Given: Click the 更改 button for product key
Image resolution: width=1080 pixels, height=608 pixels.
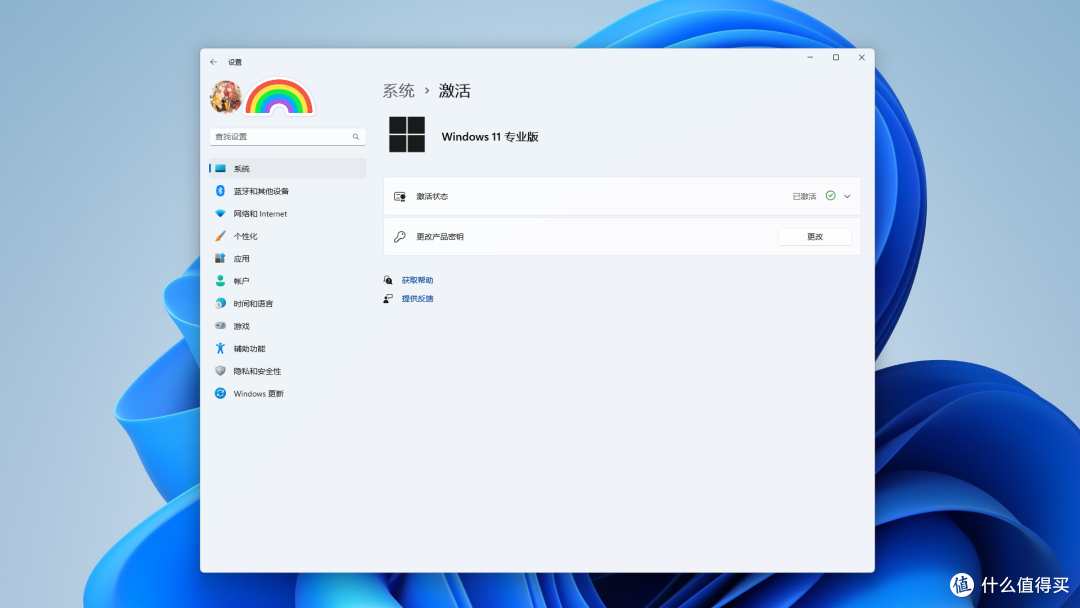Looking at the screenshot, I should pos(815,236).
